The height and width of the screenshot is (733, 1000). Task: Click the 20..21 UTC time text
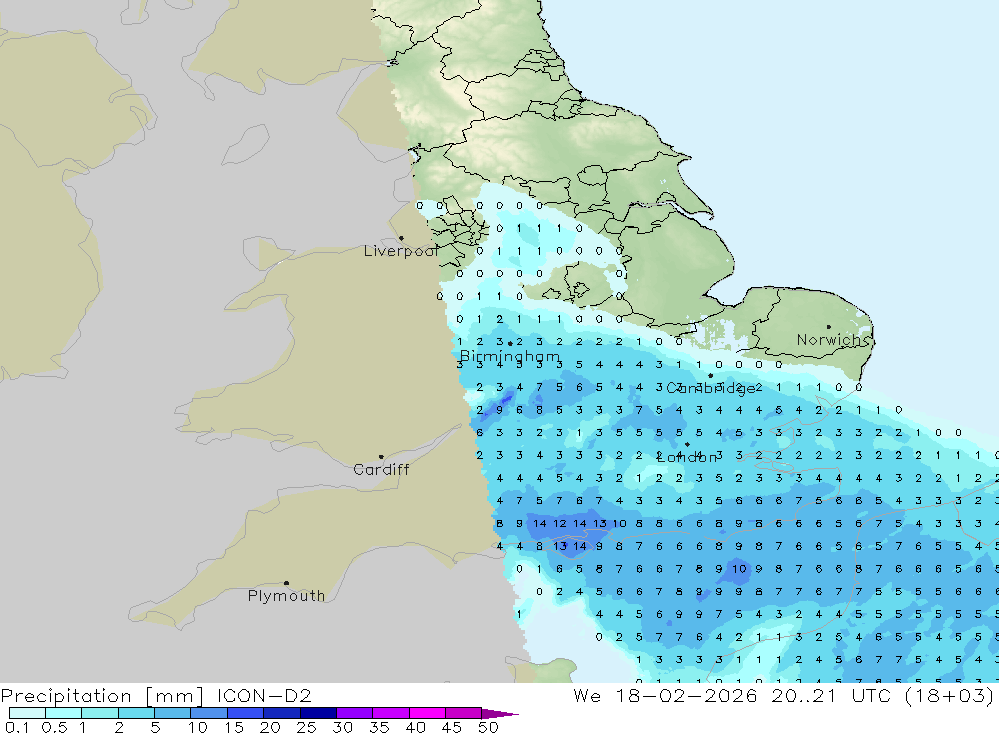(x=831, y=695)
